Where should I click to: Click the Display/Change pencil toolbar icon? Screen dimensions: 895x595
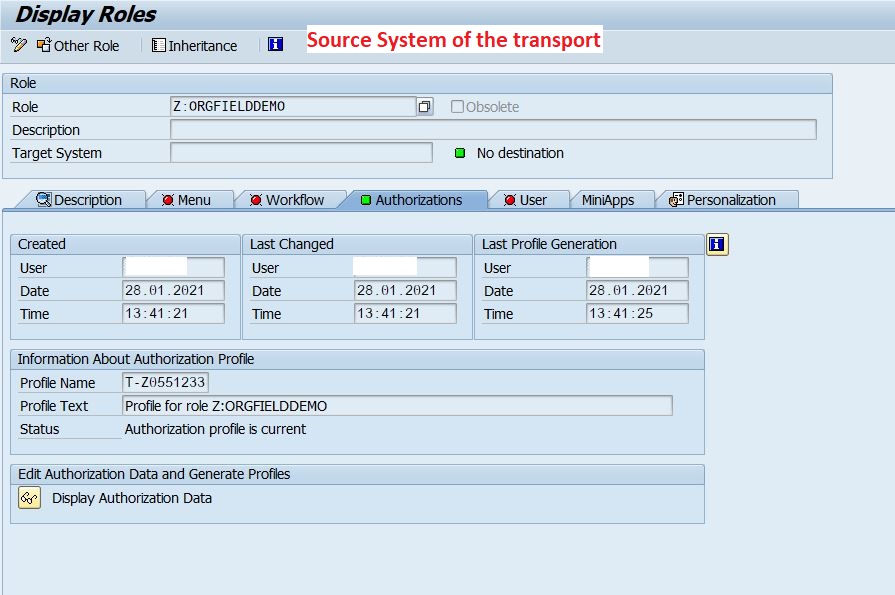pos(19,45)
